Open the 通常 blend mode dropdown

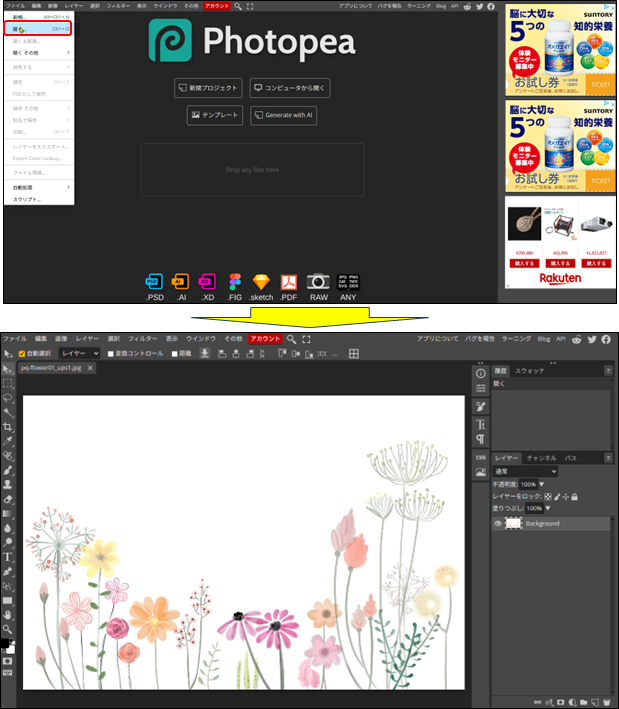pos(525,471)
